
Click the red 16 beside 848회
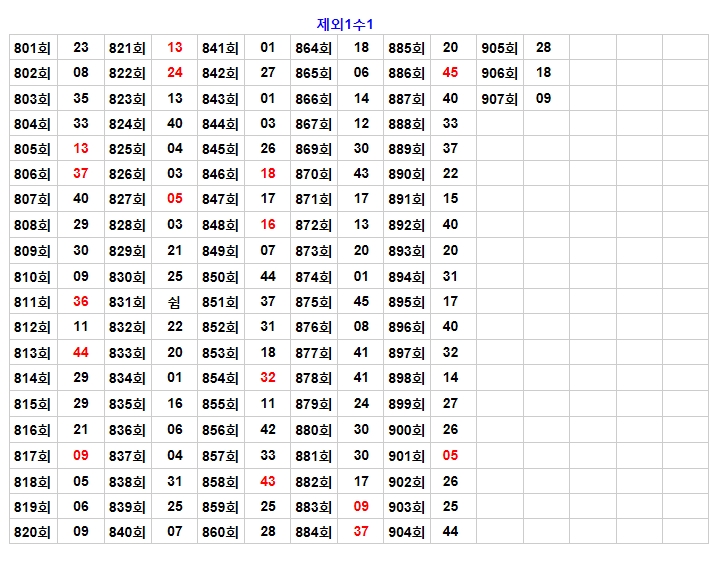(x=268, y=225)
